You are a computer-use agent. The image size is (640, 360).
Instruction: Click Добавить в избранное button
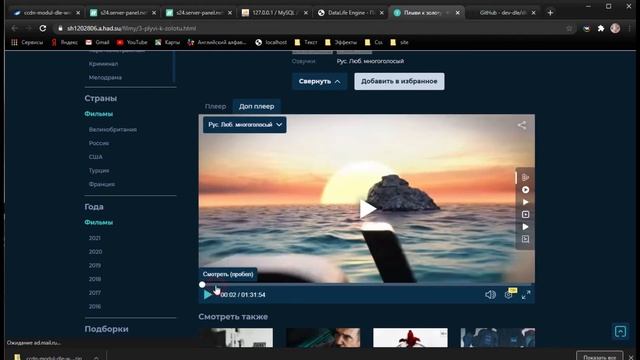click(x=399, y=81)
